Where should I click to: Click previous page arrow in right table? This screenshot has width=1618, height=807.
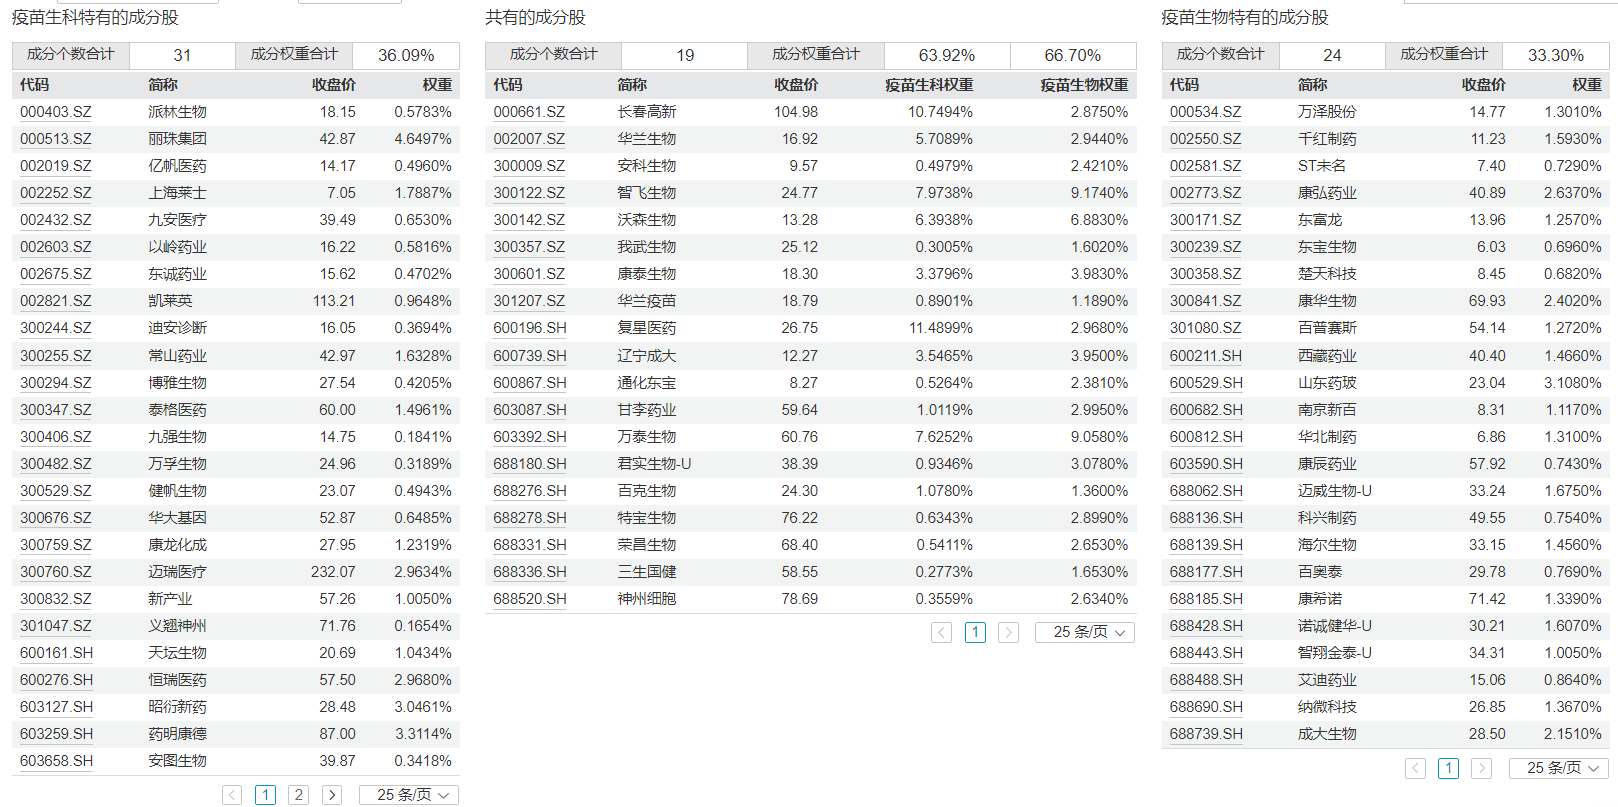click(1415, 768)
